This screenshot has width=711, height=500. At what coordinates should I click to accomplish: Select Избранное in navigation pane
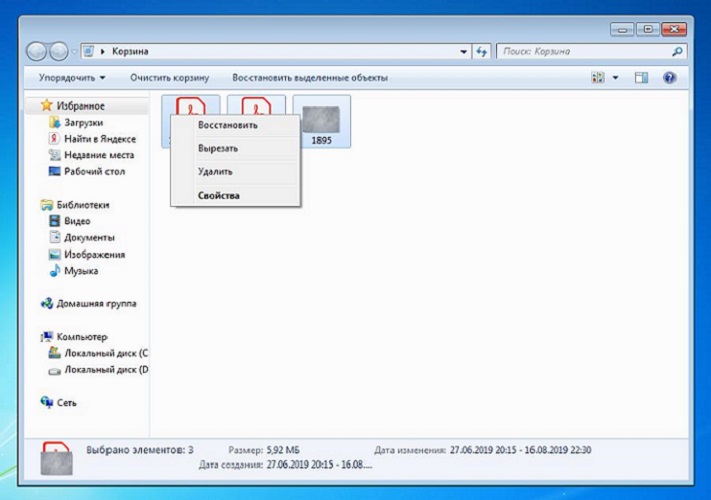pos(80,106)
